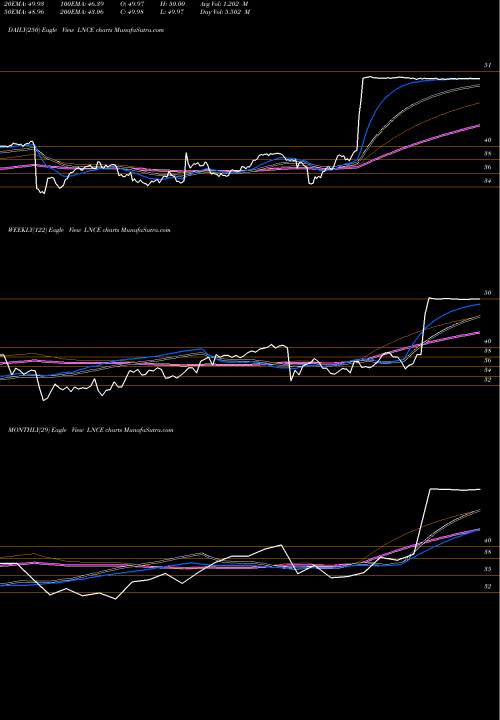Select the high price H: 50.09
The height and width of the screenshot is (720, 500).
(x=172, y=4)
